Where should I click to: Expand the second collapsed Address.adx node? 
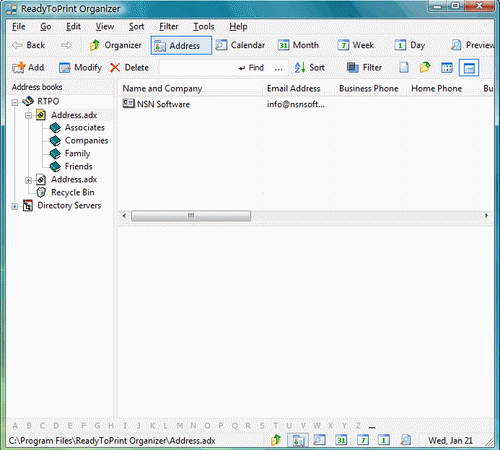29,180
